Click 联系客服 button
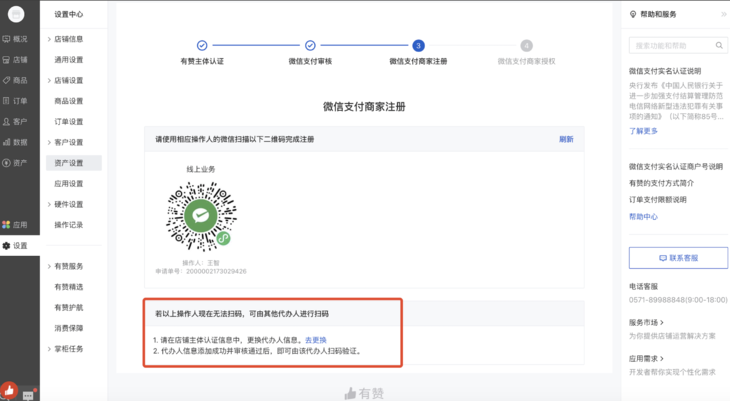Image resolution: width=730 pixels, height=401 pixels. click(678, 258)
